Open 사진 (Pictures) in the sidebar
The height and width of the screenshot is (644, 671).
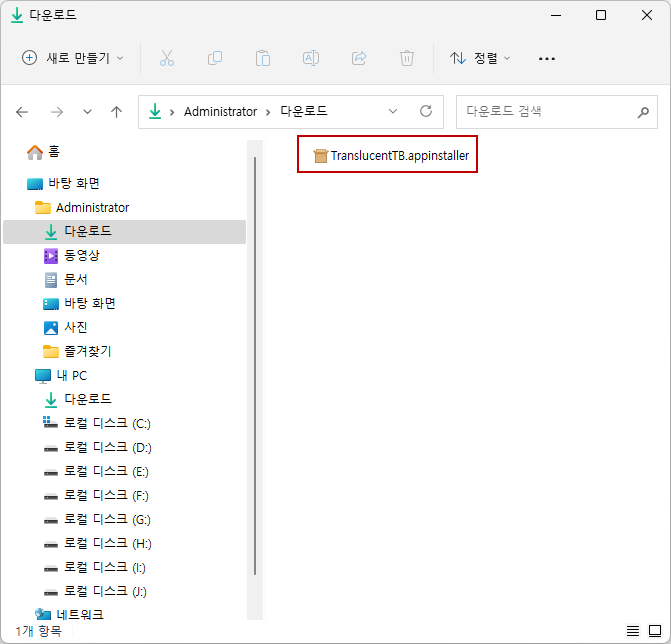[66, 328]
